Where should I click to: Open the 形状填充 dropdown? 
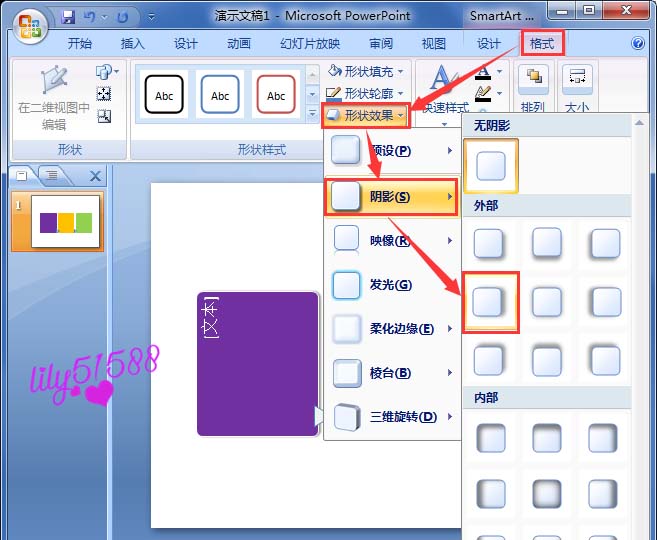click(x=365, y=71)
